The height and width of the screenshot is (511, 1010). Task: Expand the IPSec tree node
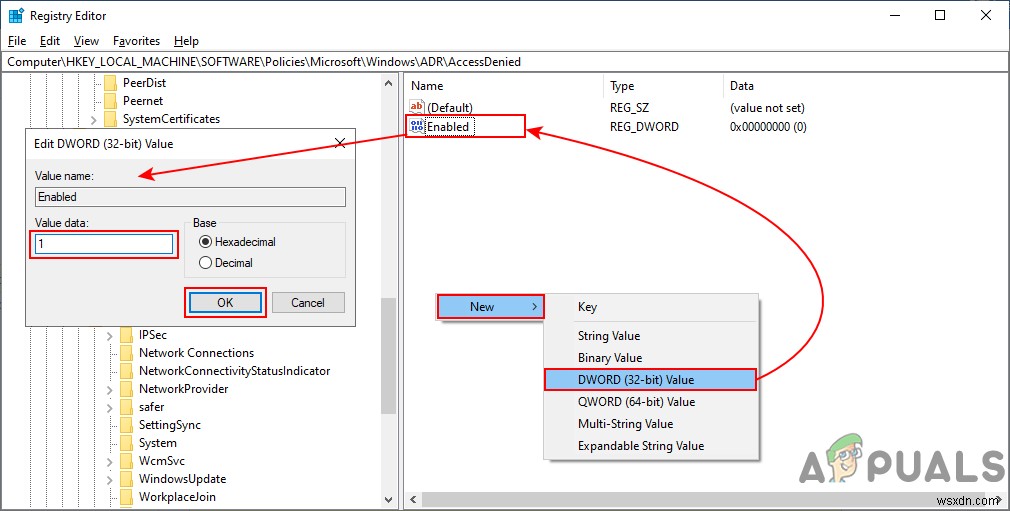110,336
